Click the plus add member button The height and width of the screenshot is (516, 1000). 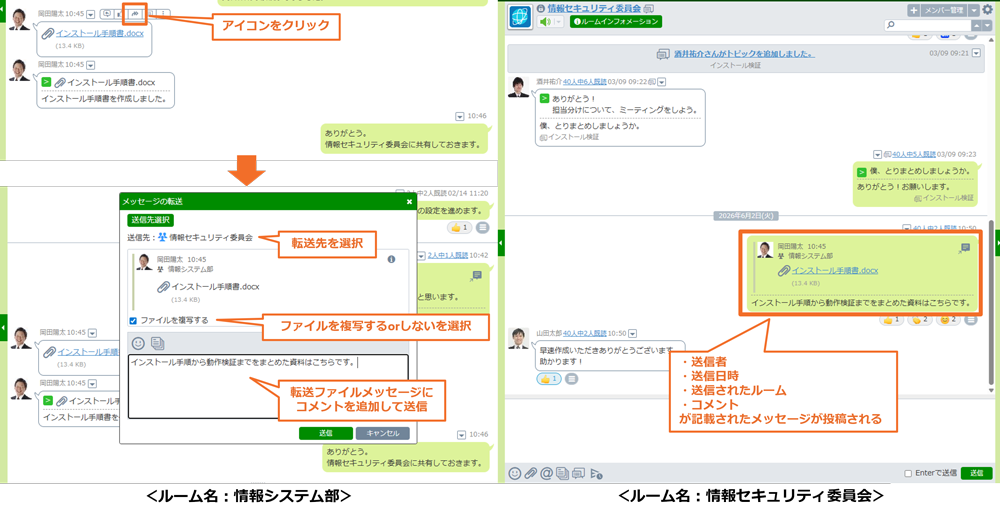click(914, 10)
